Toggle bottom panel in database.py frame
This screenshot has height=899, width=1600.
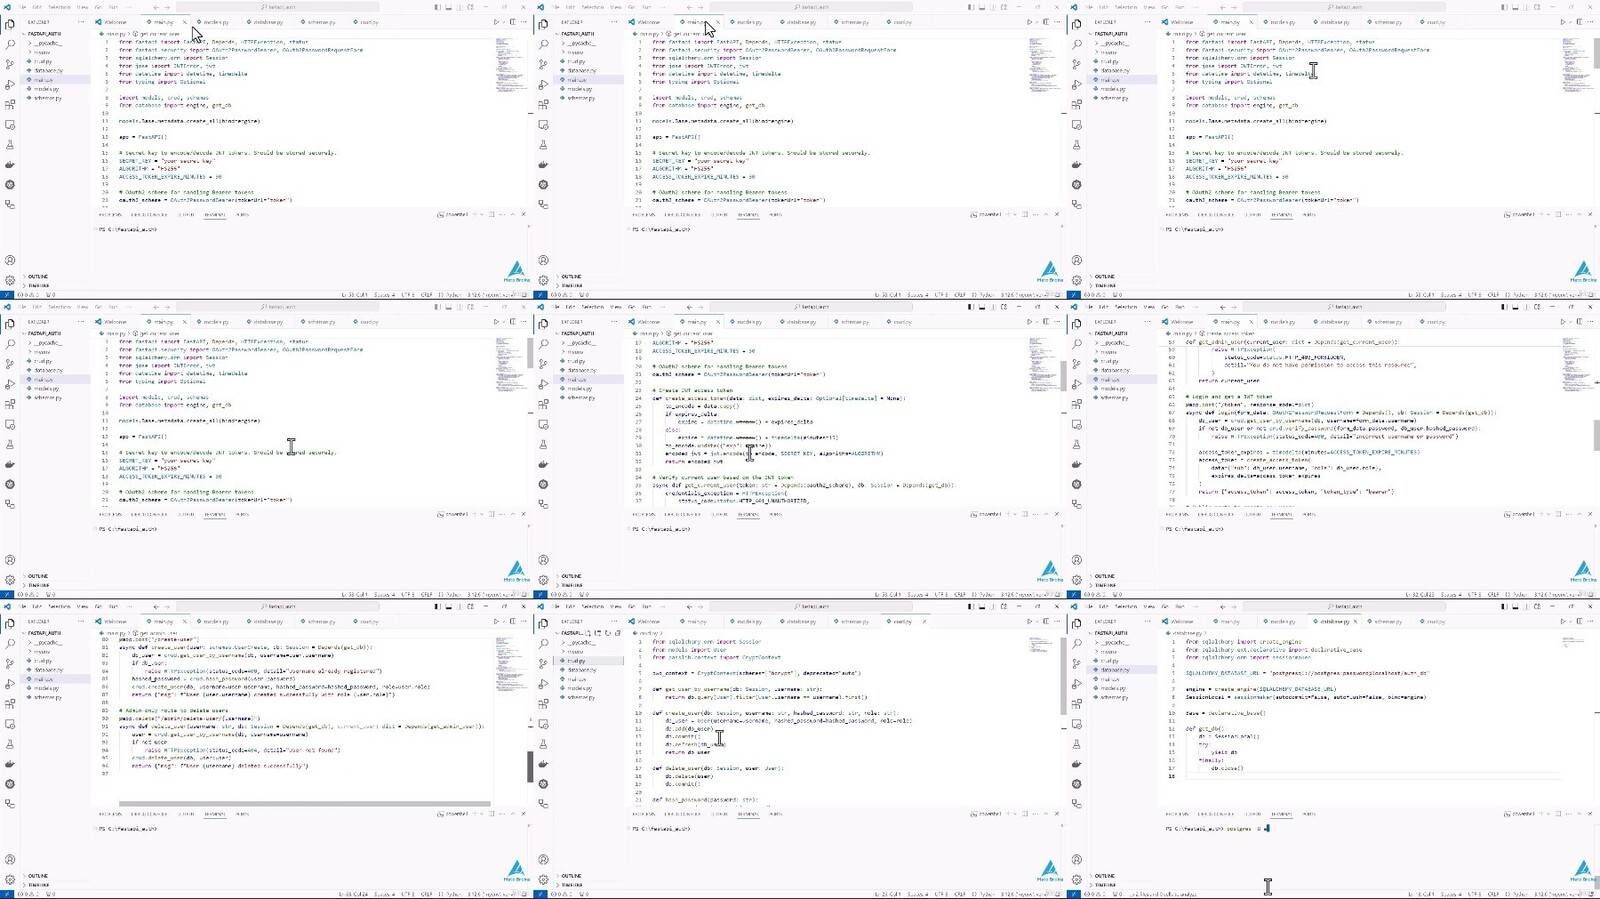1515,606
